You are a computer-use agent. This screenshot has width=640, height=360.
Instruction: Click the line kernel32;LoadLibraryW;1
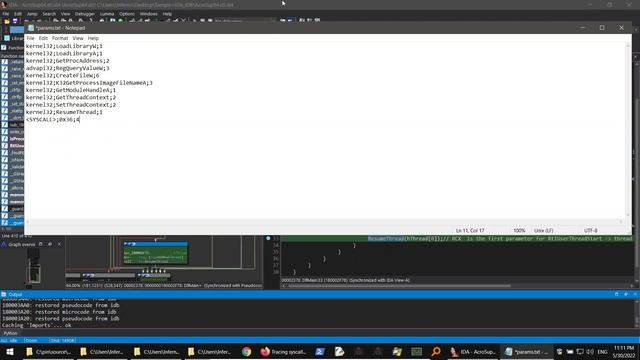tap(64, 46)
